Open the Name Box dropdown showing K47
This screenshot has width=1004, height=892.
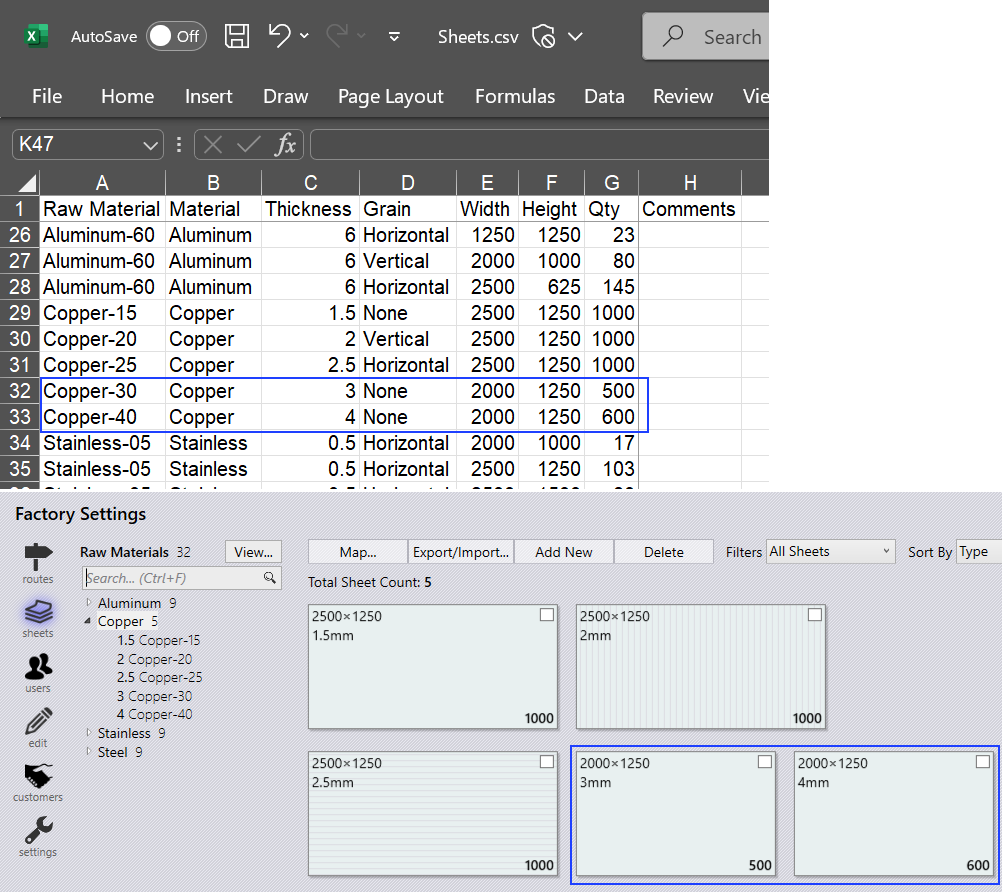[150, 145]
